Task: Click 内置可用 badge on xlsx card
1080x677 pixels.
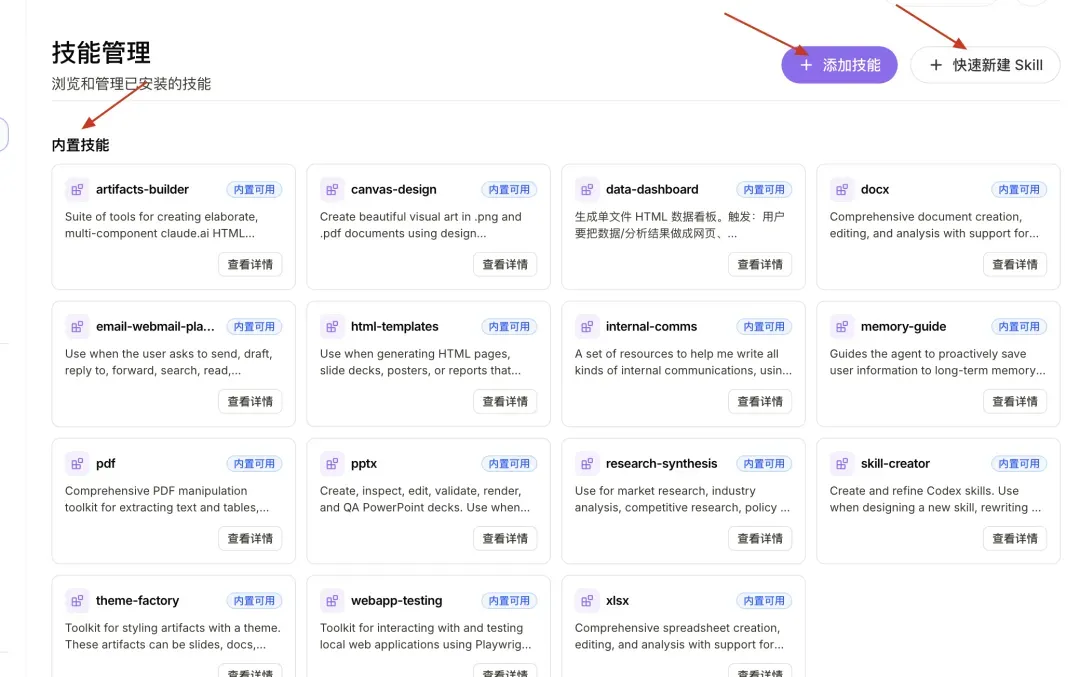Action: point(764,601)
